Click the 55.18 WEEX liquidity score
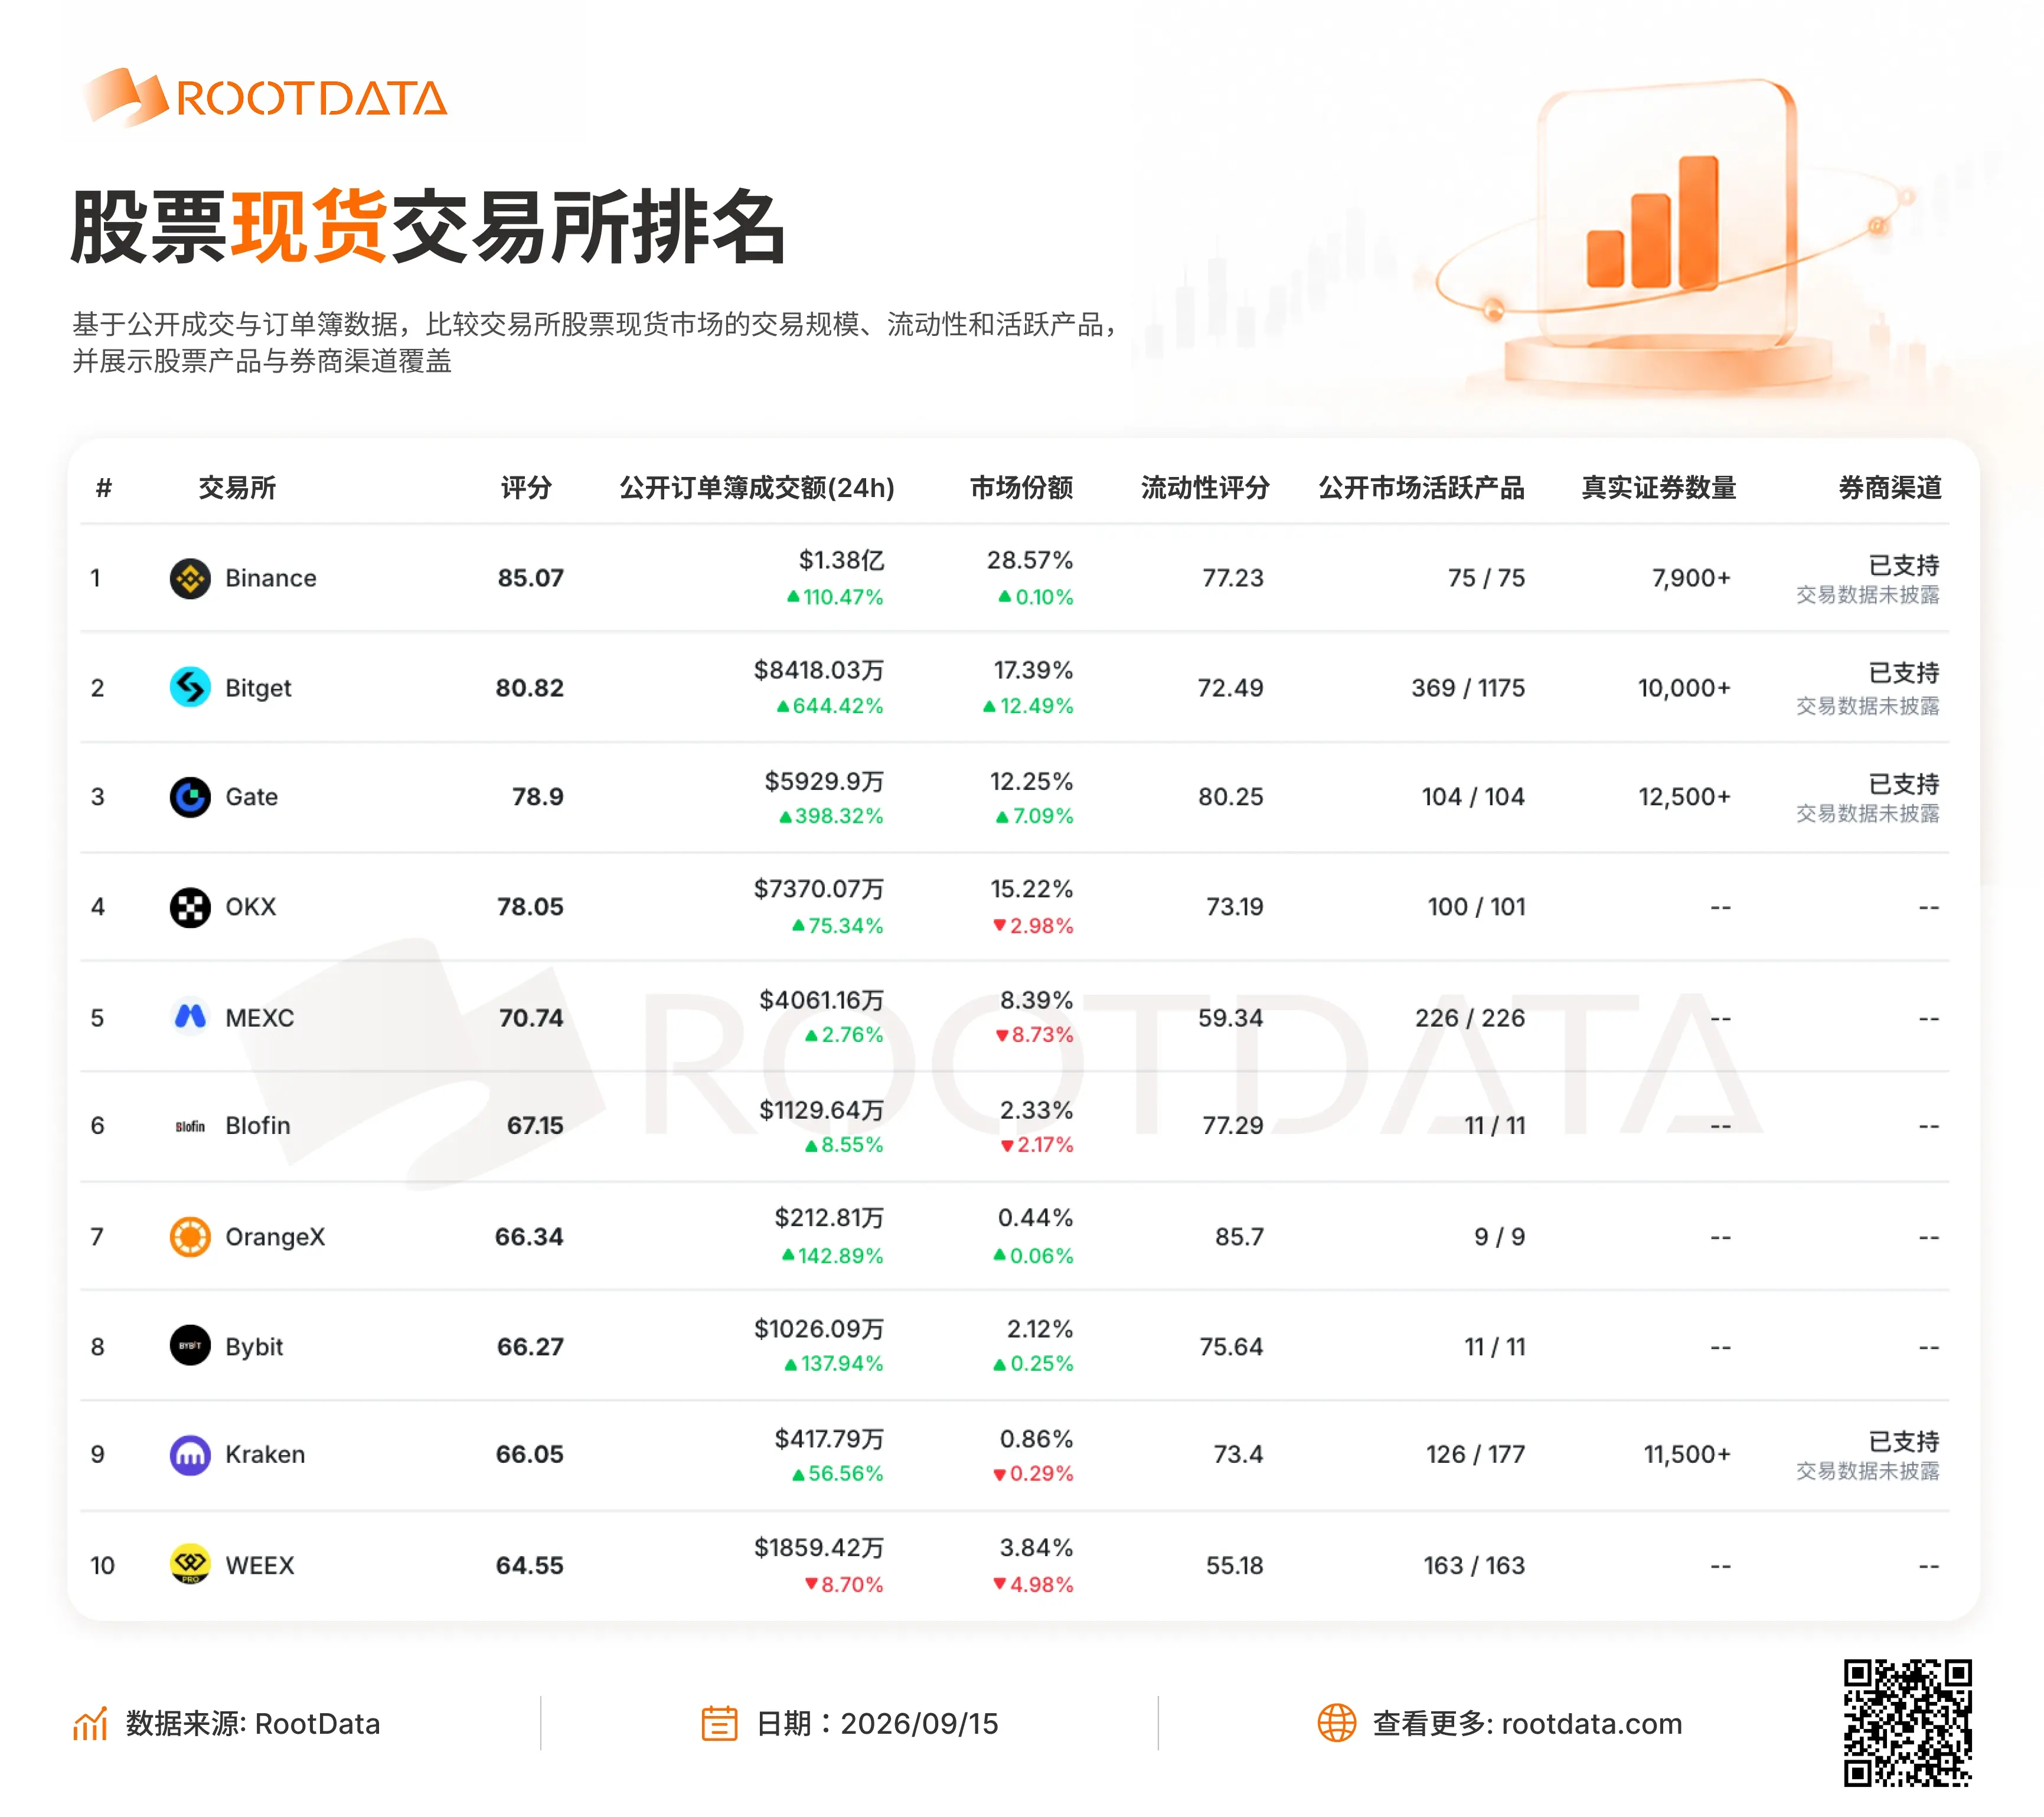 [1234, 1565]
